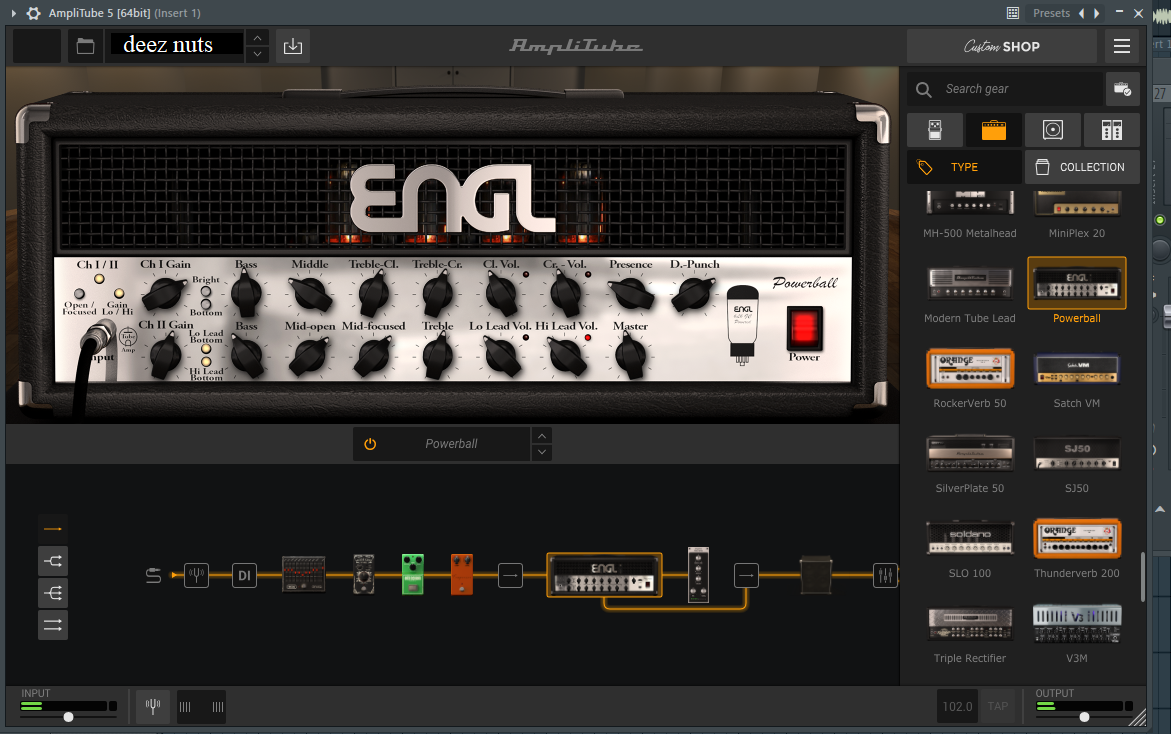Select the DI block in signal chain

pos(244,575)
